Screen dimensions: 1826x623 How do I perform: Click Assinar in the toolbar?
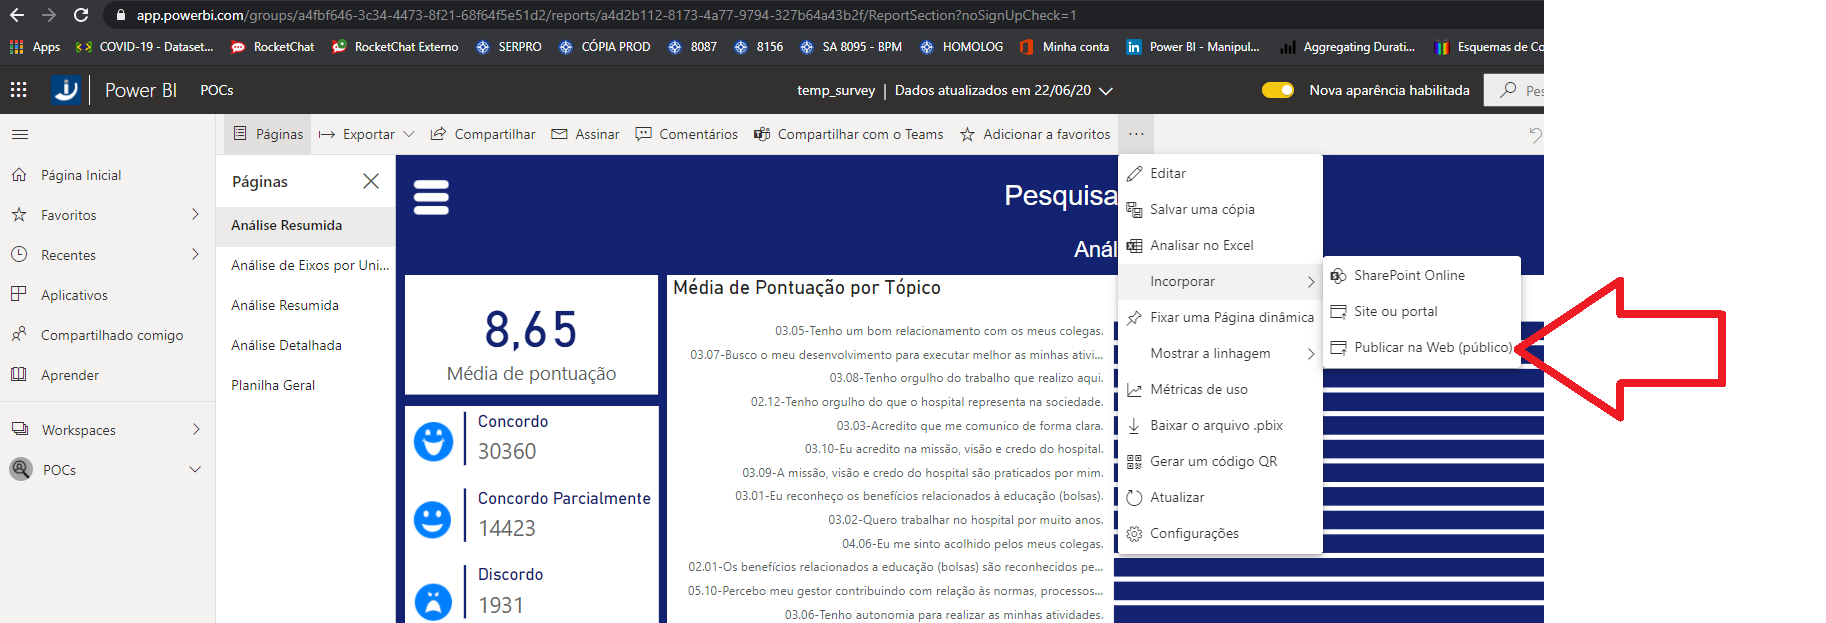[x=585, y=134]
